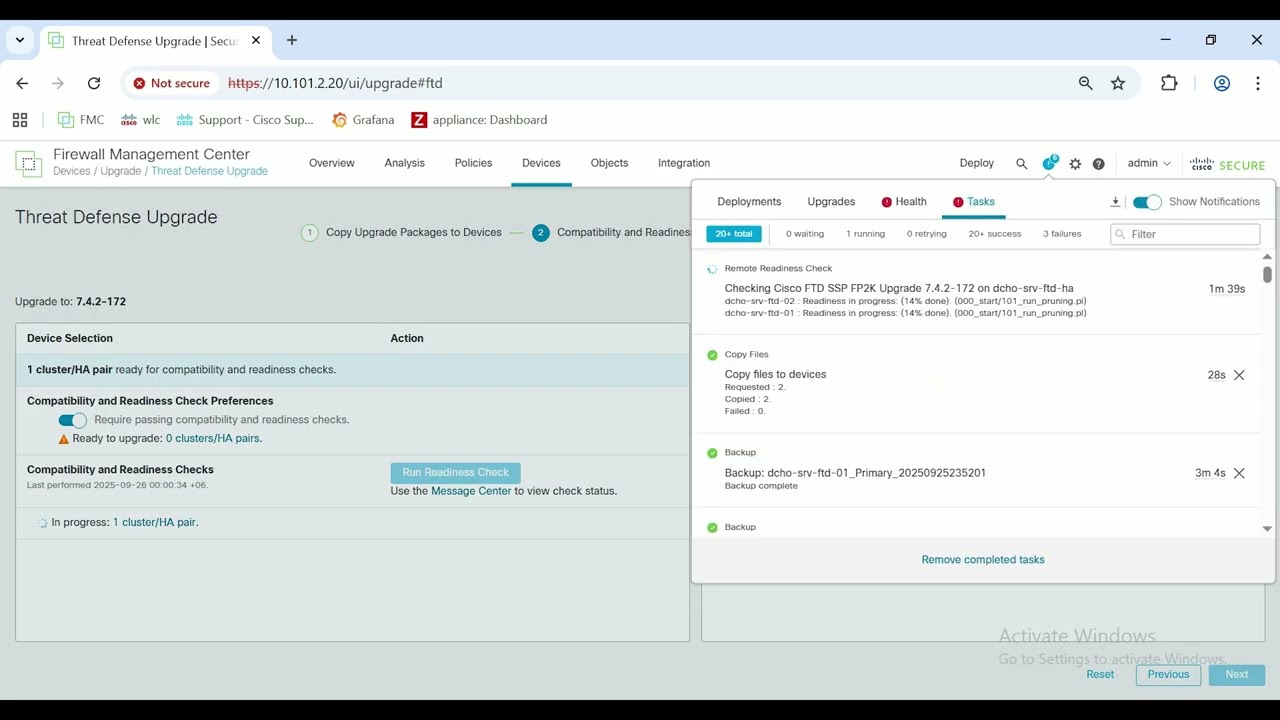Click Run Readiness Check button
The width and height of the screenshot is (1280, 720).
click(x=455, y=472)
